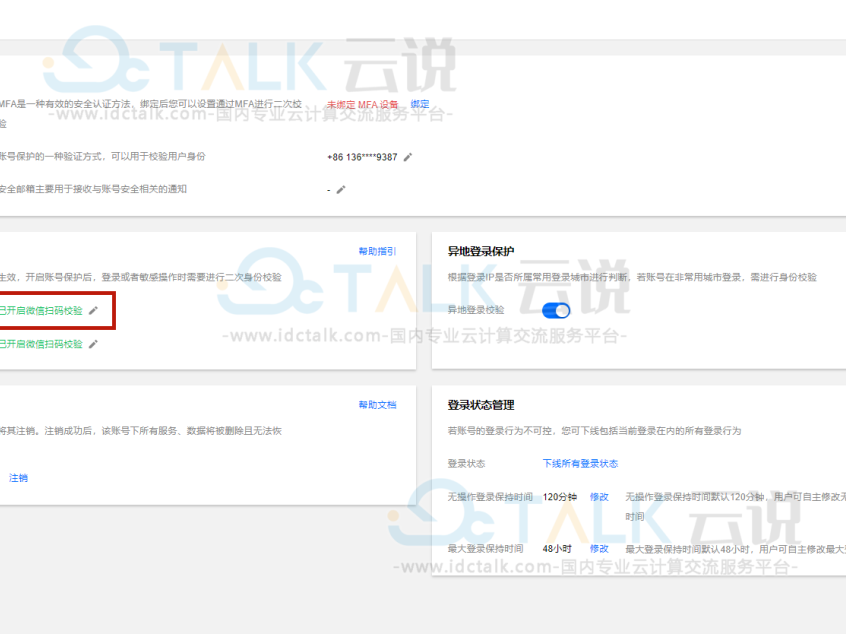Select the 登录状态 label
Screen dimensions: 846x634
[466, 463]
